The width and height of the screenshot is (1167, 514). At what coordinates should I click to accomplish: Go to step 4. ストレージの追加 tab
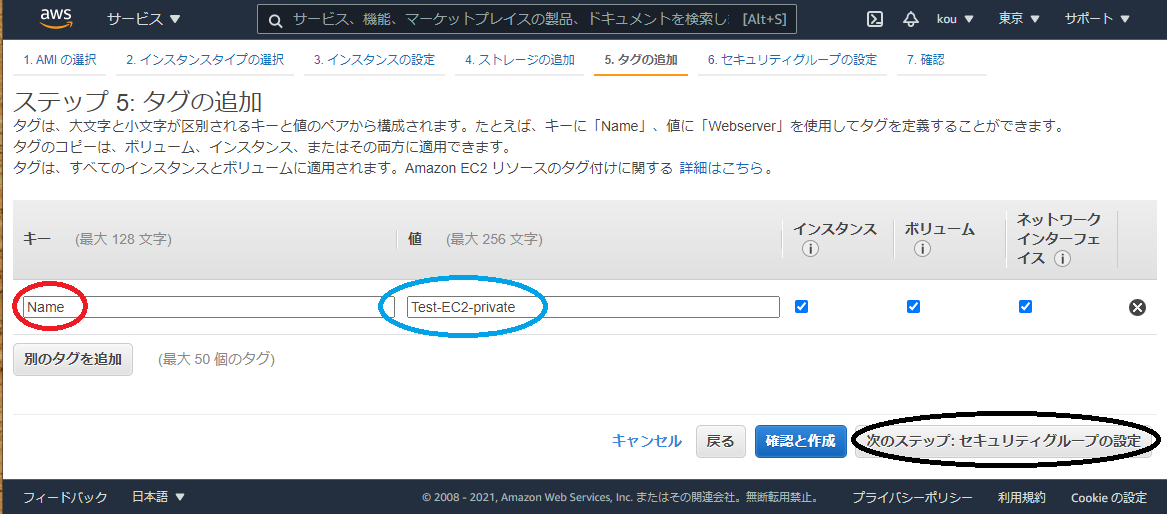tap(519, 60)
